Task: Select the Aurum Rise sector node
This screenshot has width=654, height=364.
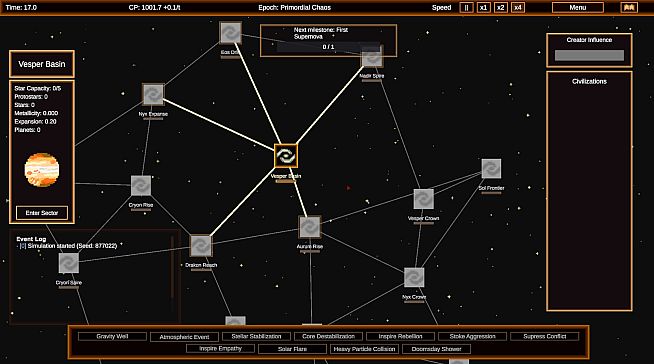Action: click(309, 227)
